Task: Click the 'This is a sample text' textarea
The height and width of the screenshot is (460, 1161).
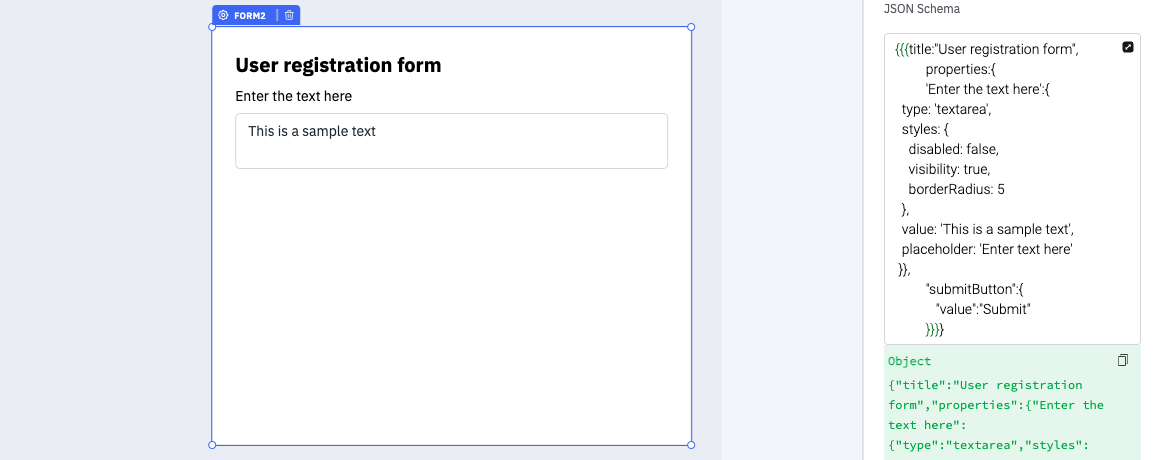Action: (451, 141)
